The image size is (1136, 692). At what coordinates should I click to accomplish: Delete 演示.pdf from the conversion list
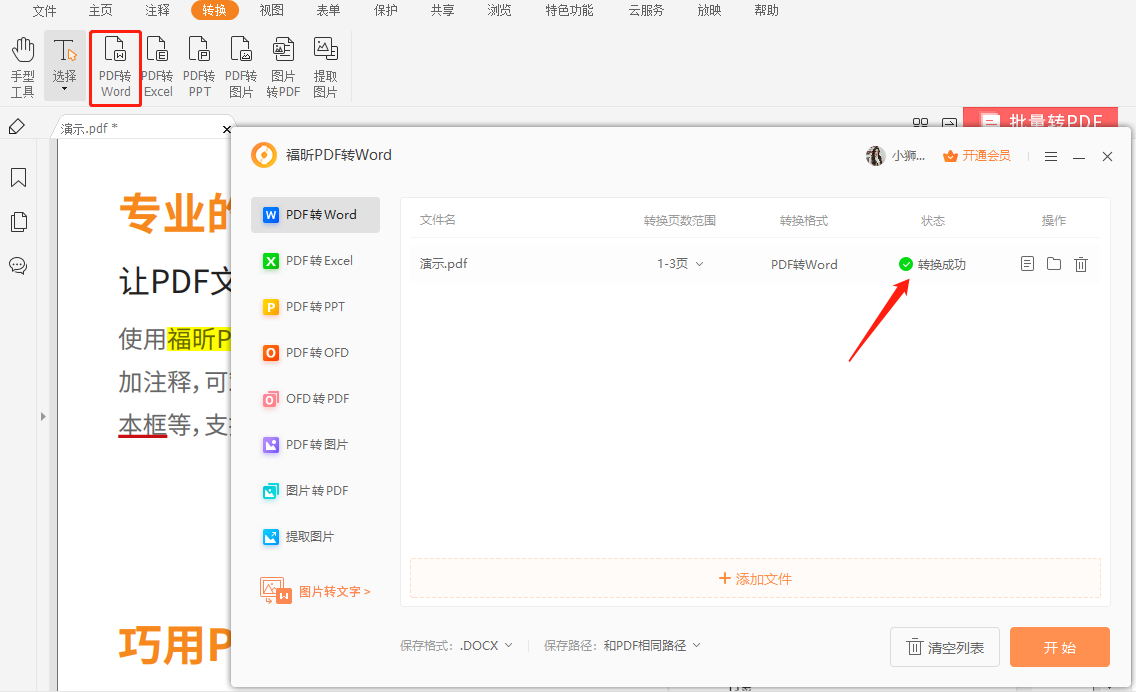1081,264
